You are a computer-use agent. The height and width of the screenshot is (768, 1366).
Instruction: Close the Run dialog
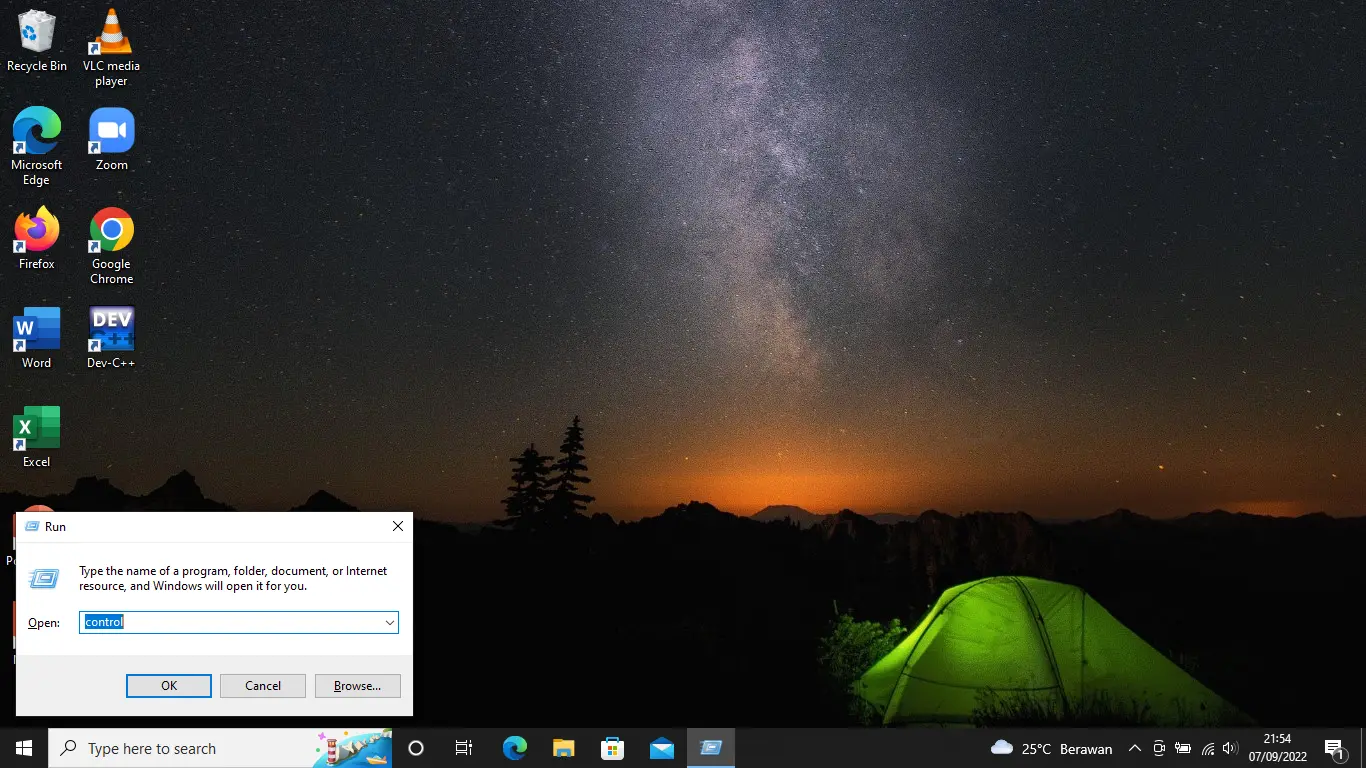click(398, 526)
